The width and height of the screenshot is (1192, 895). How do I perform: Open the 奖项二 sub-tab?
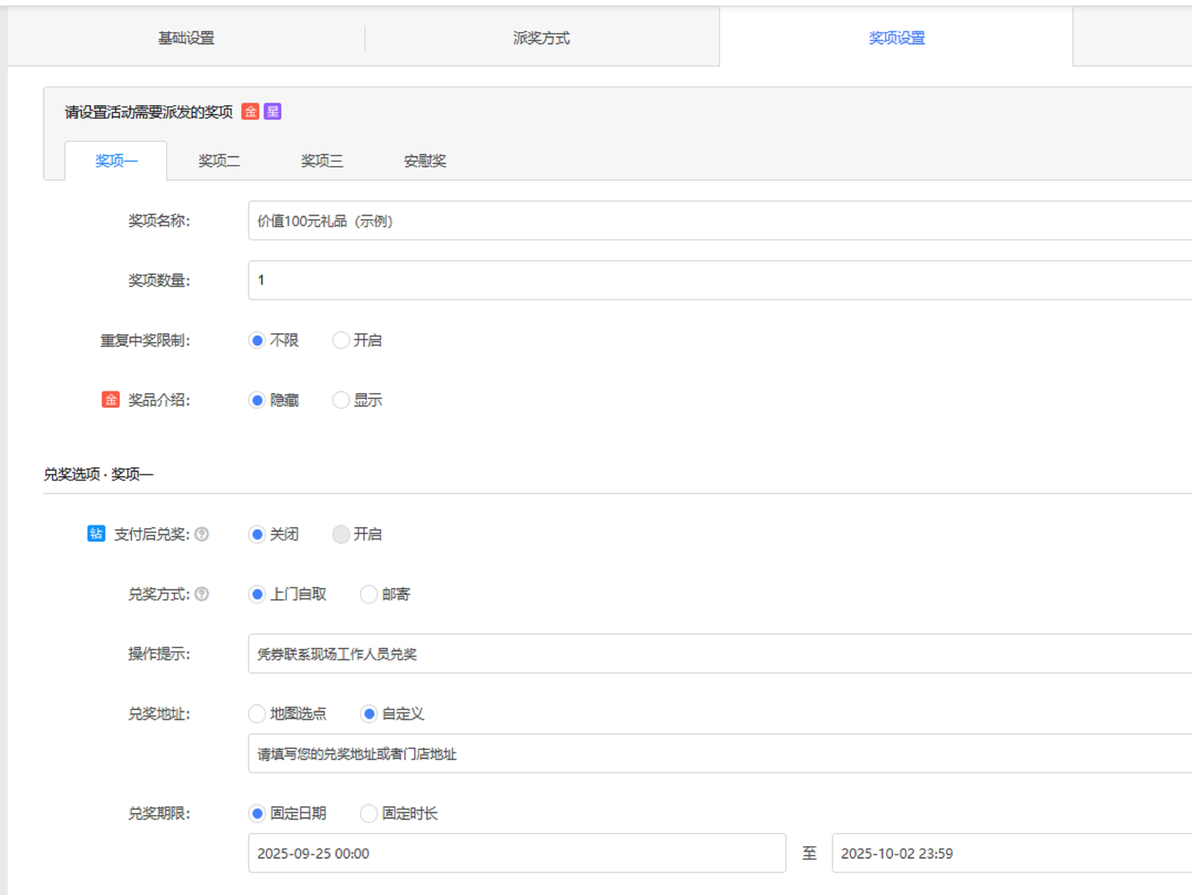219,160
